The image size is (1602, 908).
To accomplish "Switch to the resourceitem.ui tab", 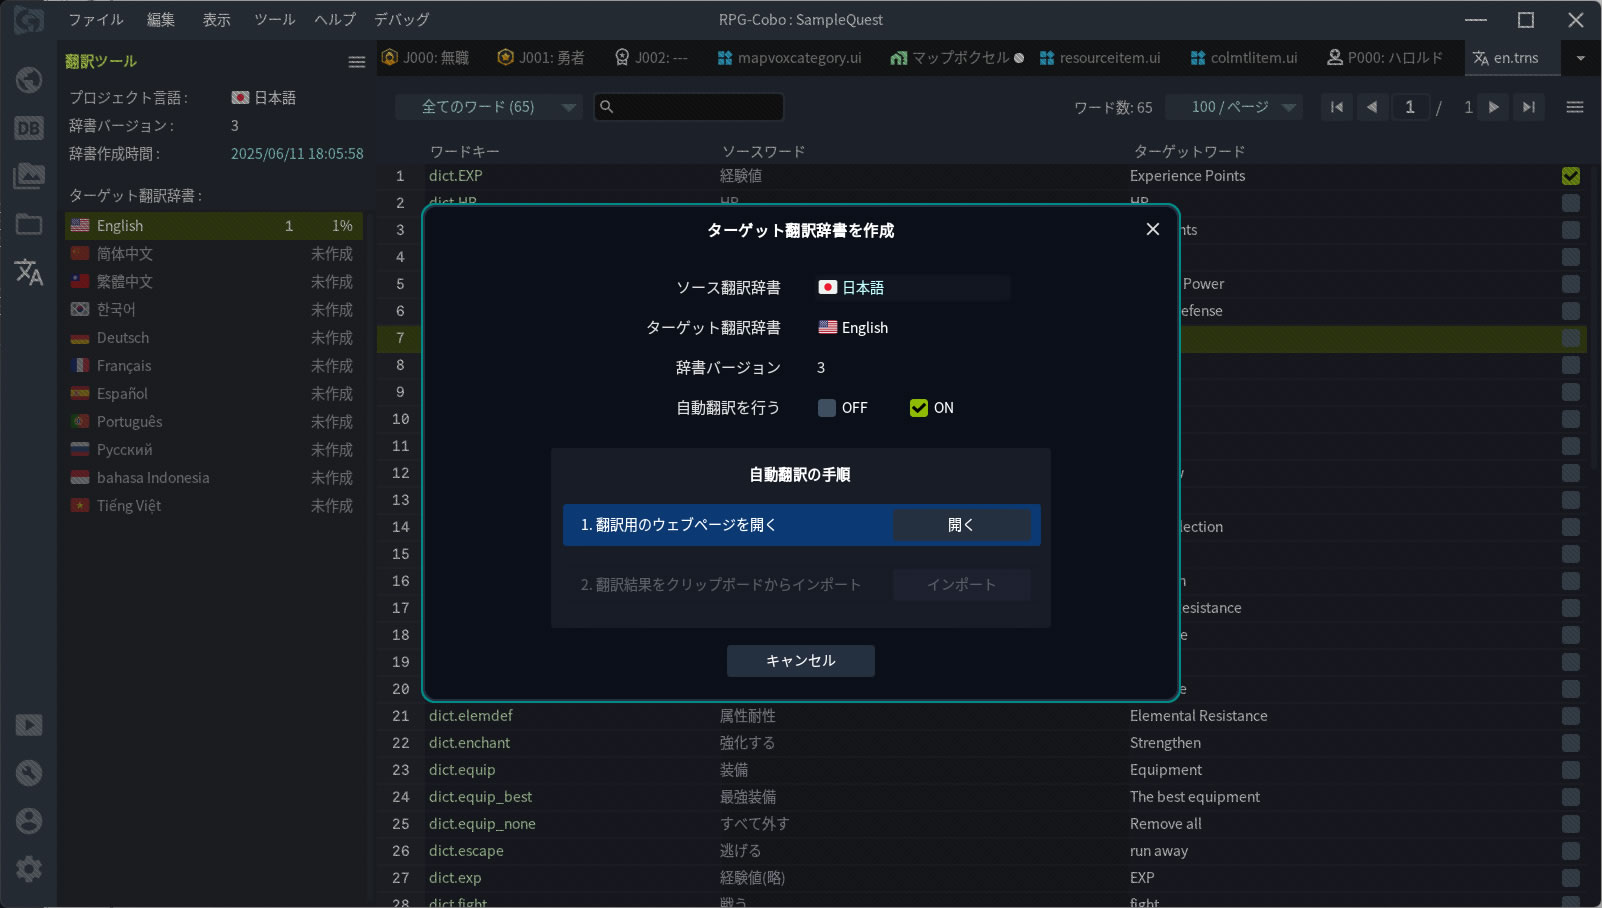I will (1100, 58).
